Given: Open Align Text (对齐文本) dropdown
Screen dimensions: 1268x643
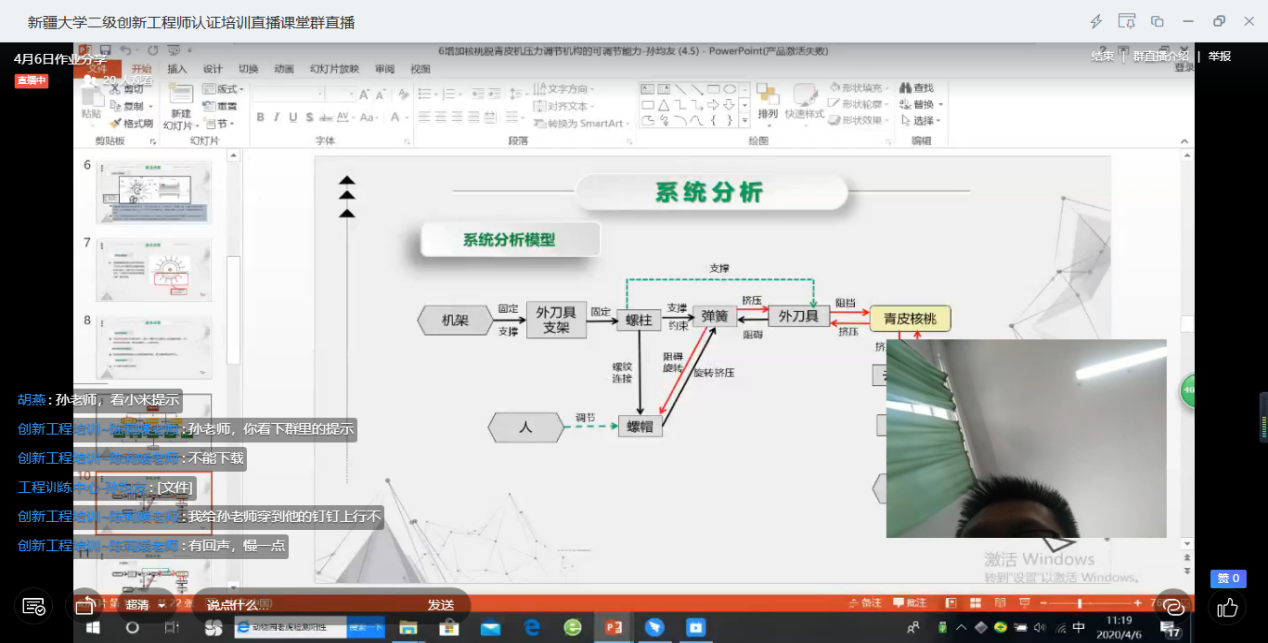Looking at the screenshot, I should [565, 106].
